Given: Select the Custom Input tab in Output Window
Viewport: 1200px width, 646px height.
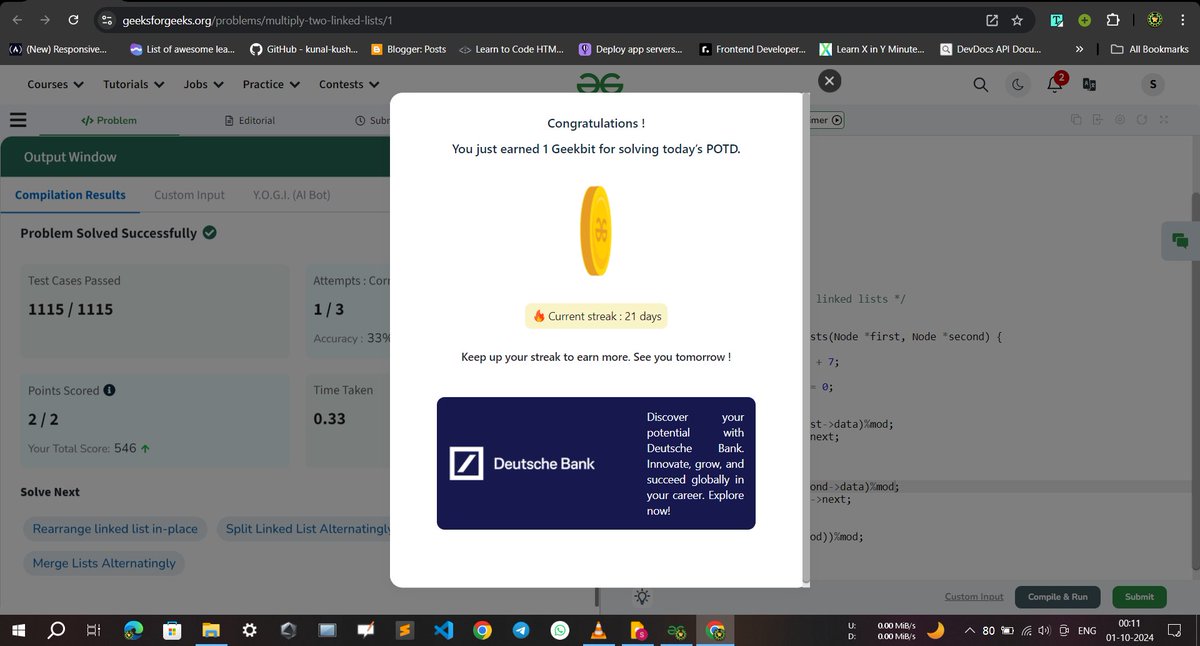Looking at the screenshot, I should coord(189,195).
